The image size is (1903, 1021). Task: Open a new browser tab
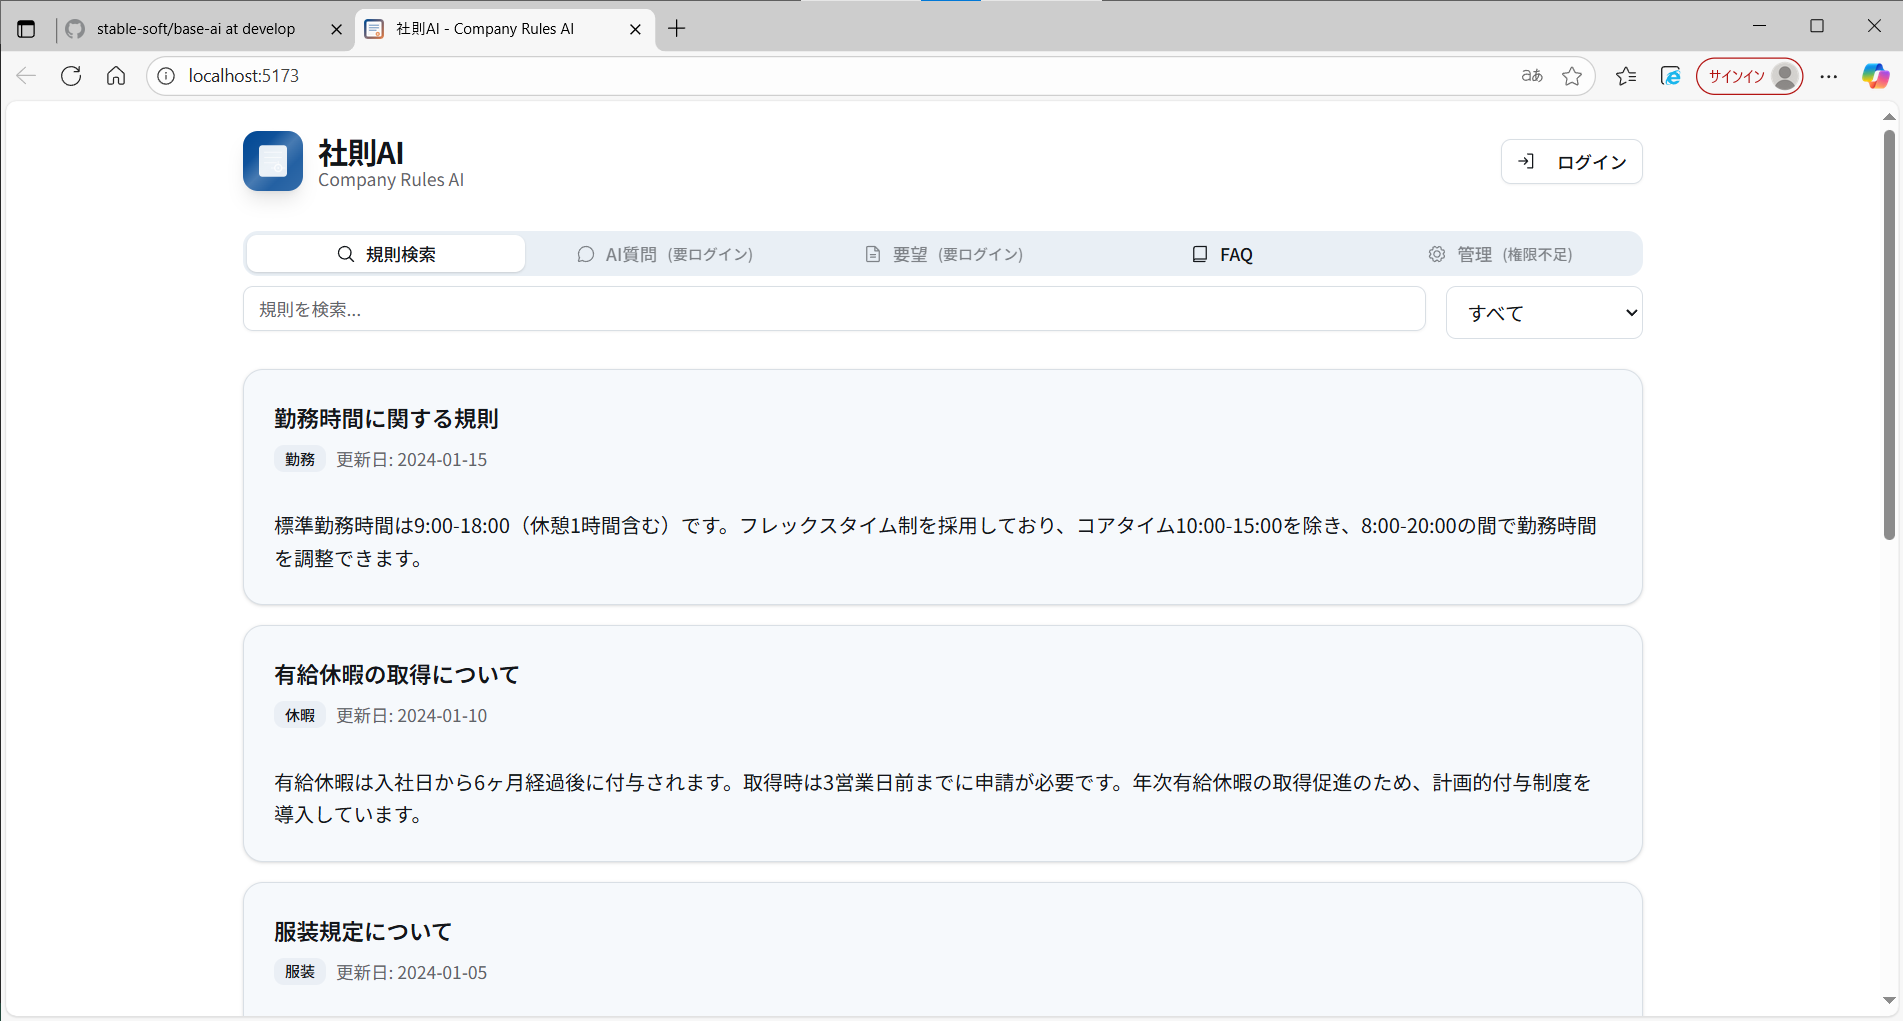(x=677, y=29)
